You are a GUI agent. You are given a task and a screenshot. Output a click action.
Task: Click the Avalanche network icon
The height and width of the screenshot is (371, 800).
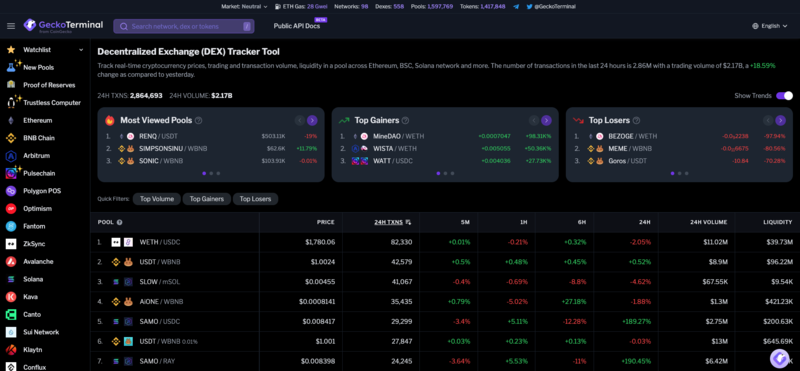pyautogui.click(x=11, y=261)
